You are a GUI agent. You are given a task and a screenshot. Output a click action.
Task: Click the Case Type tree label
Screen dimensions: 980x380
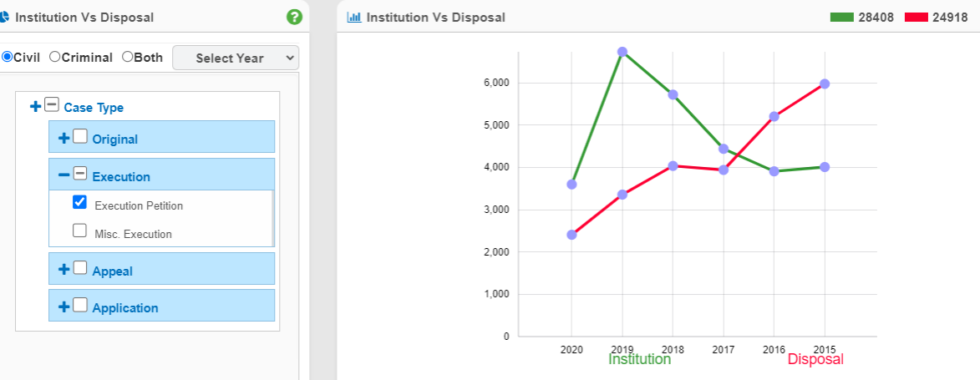pos(94,108)
